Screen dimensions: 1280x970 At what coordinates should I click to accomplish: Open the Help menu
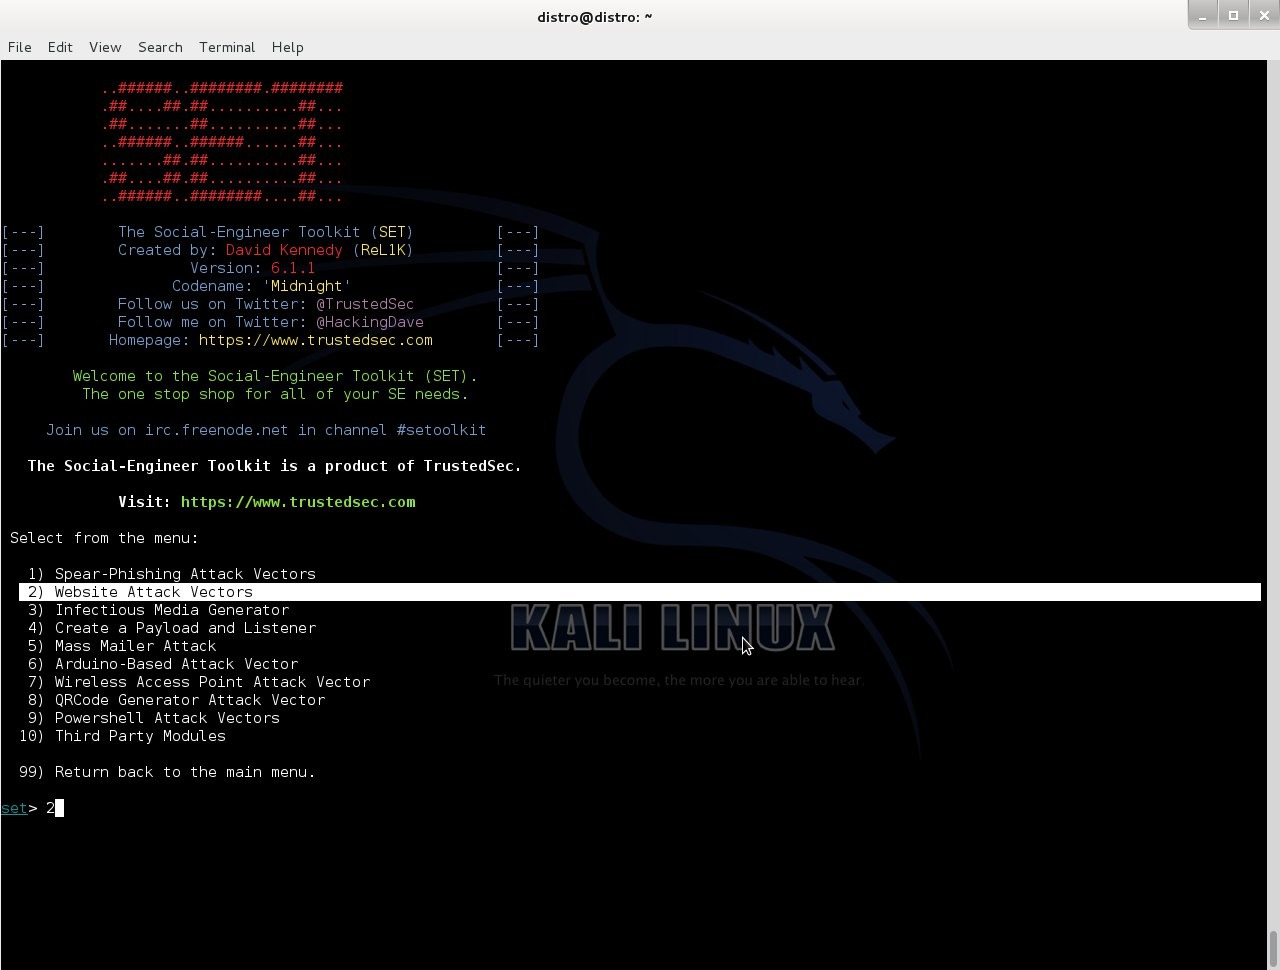(x=287, y=47)
